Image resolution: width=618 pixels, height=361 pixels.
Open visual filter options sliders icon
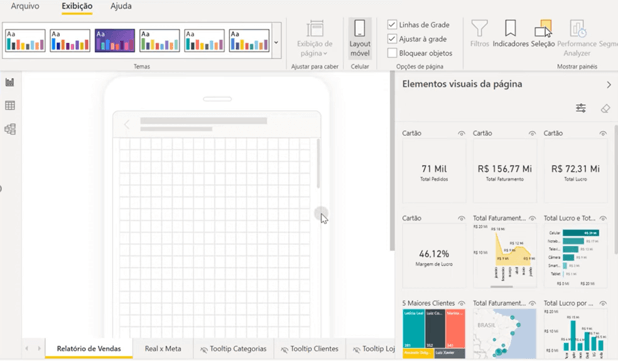point(581,108)
